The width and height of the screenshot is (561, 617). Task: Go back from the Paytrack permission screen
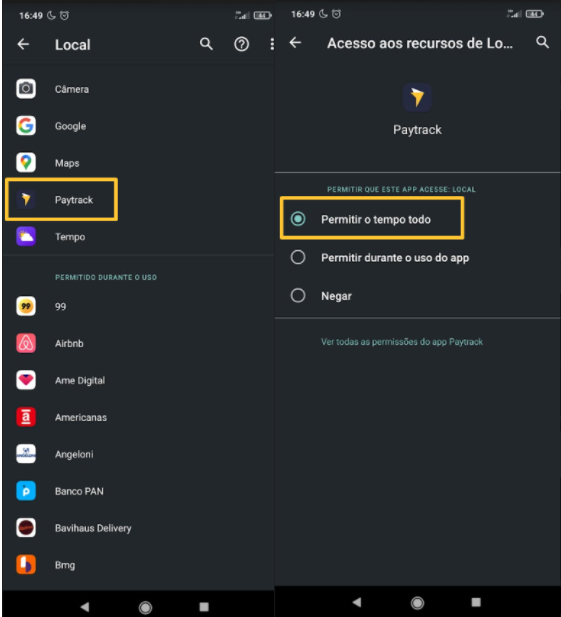pos(295,42)
